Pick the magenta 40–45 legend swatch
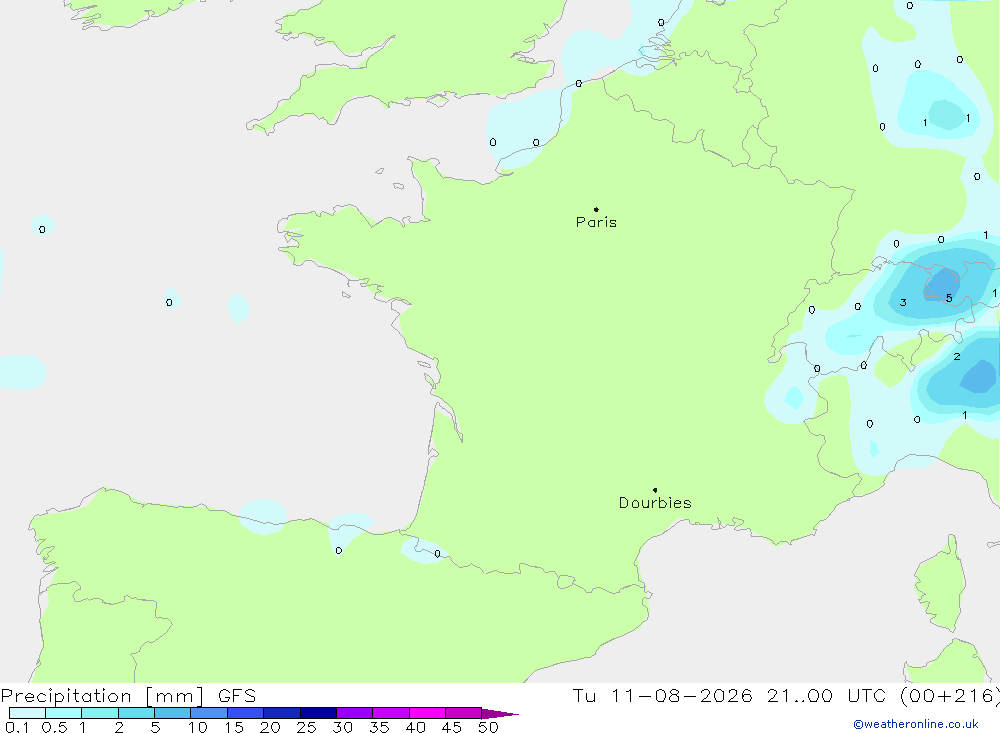Viewport: 1000px width, 733px height. point(427,713)
